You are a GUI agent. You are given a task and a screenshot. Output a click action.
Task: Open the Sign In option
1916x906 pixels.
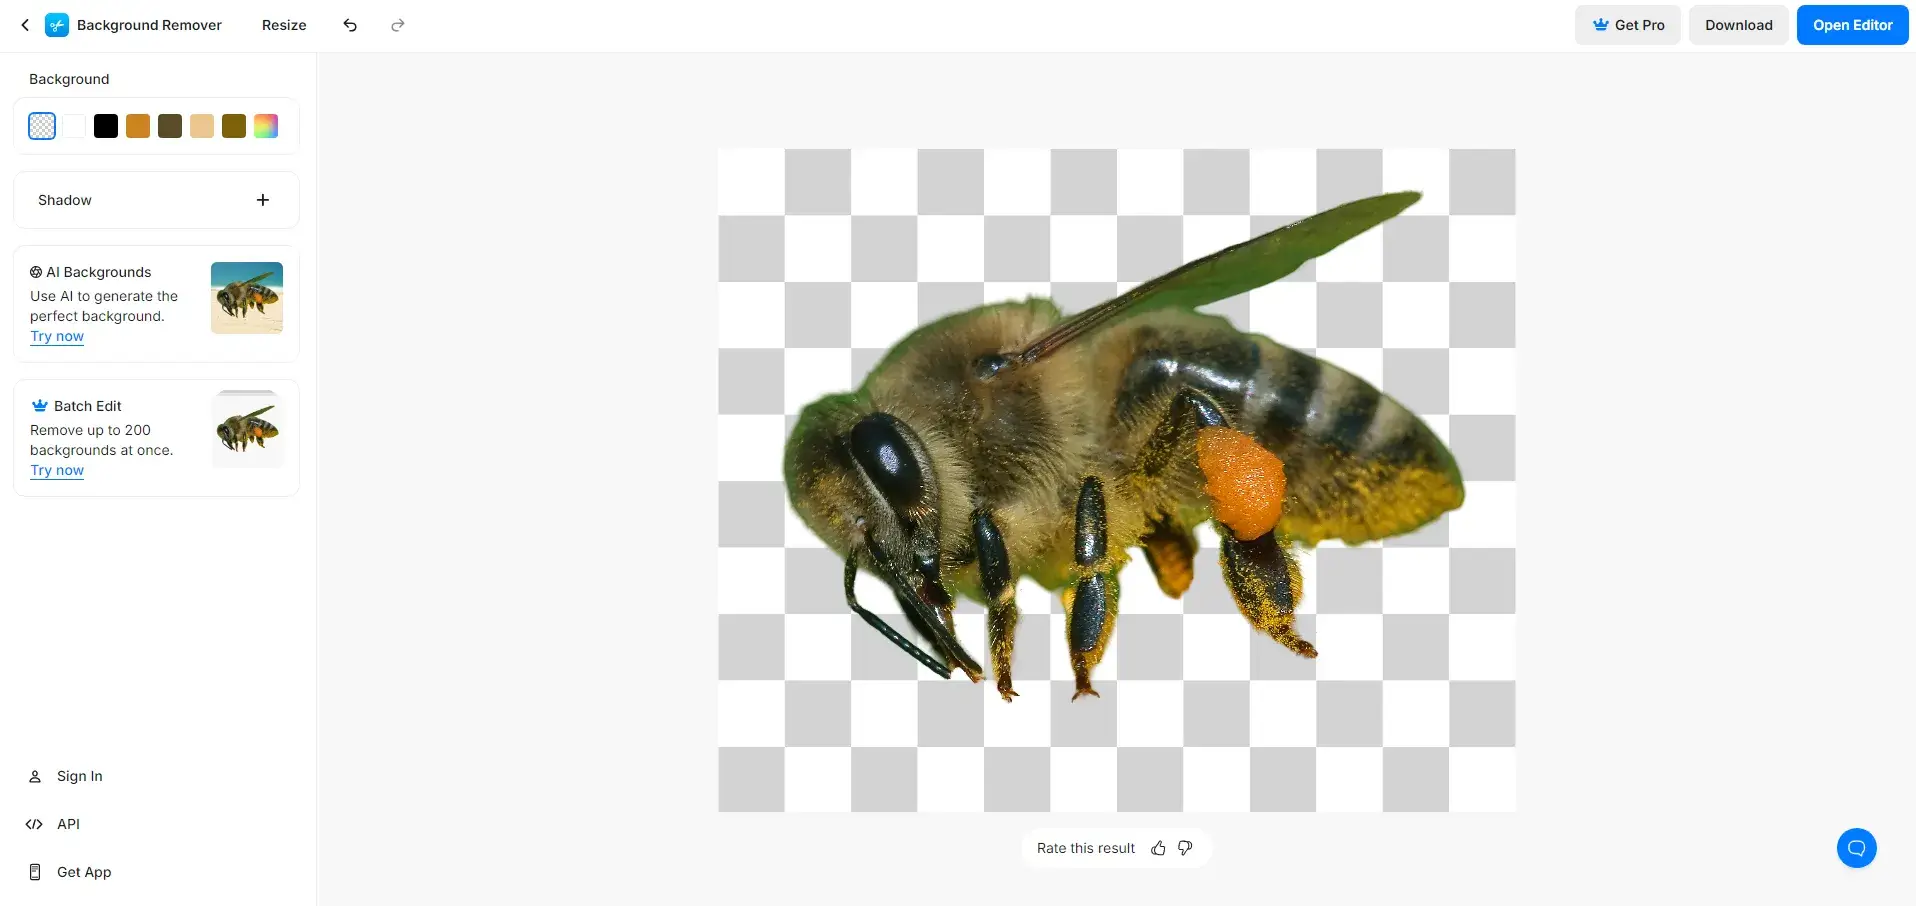pos(79,776)
